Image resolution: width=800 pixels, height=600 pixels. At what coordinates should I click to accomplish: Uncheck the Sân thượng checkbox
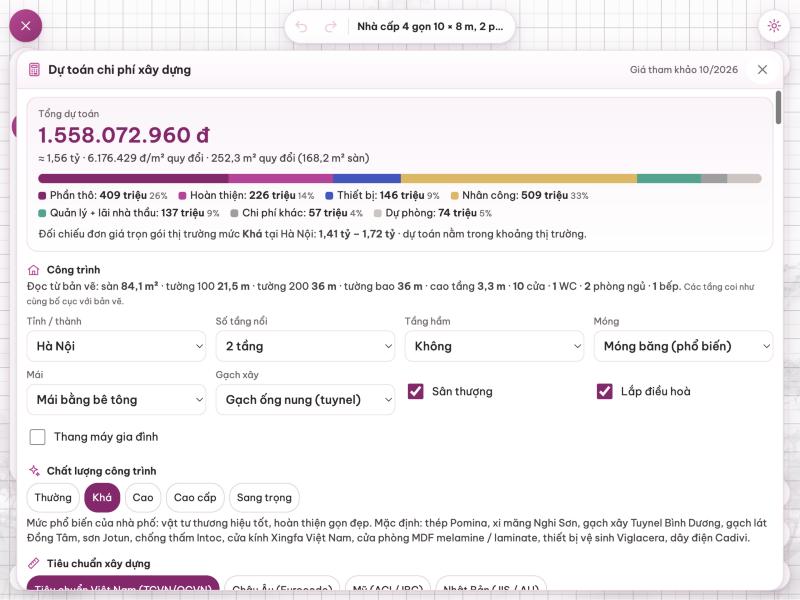click(415, 391)
